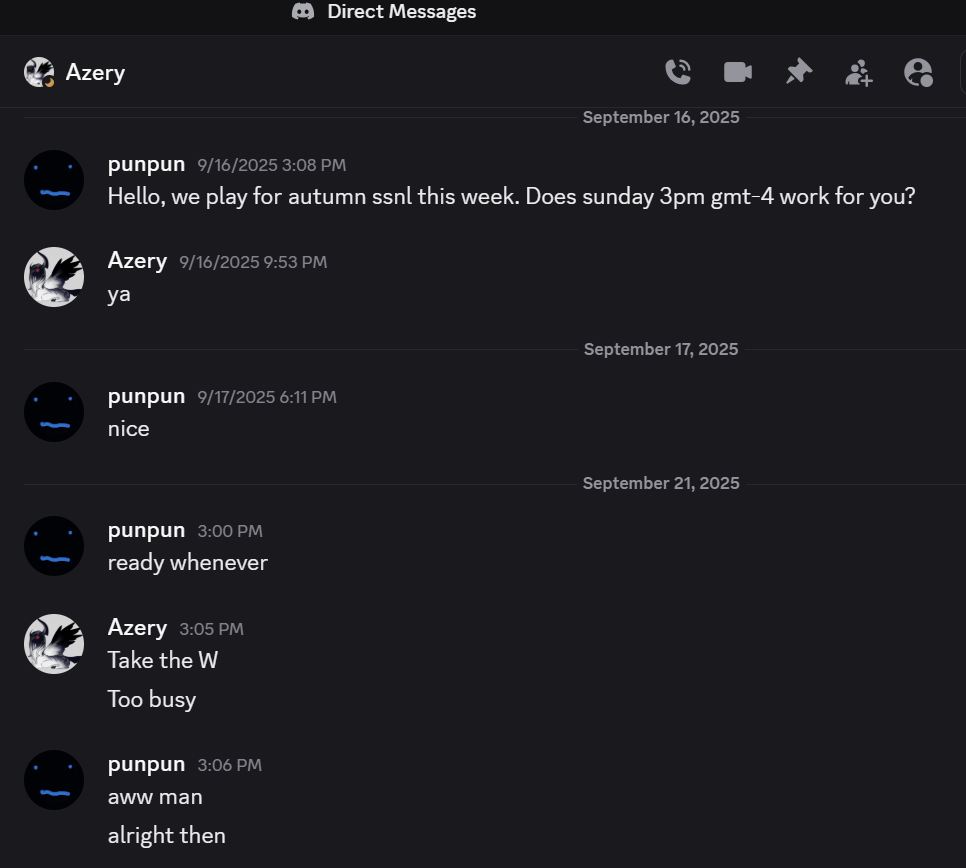
Task: Open Azery's avatar next to "ya" message
Action: pos(54,277)
